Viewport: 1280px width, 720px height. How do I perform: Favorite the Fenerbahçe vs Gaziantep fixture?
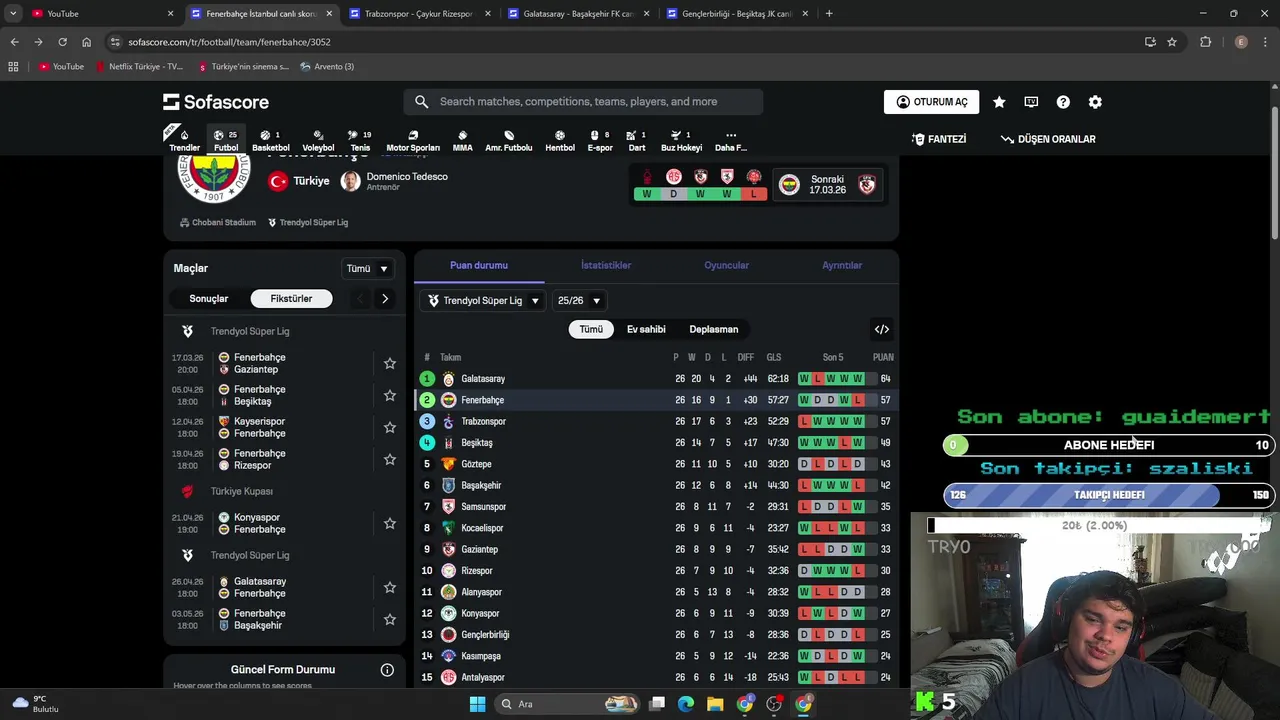tap(390, 363)
